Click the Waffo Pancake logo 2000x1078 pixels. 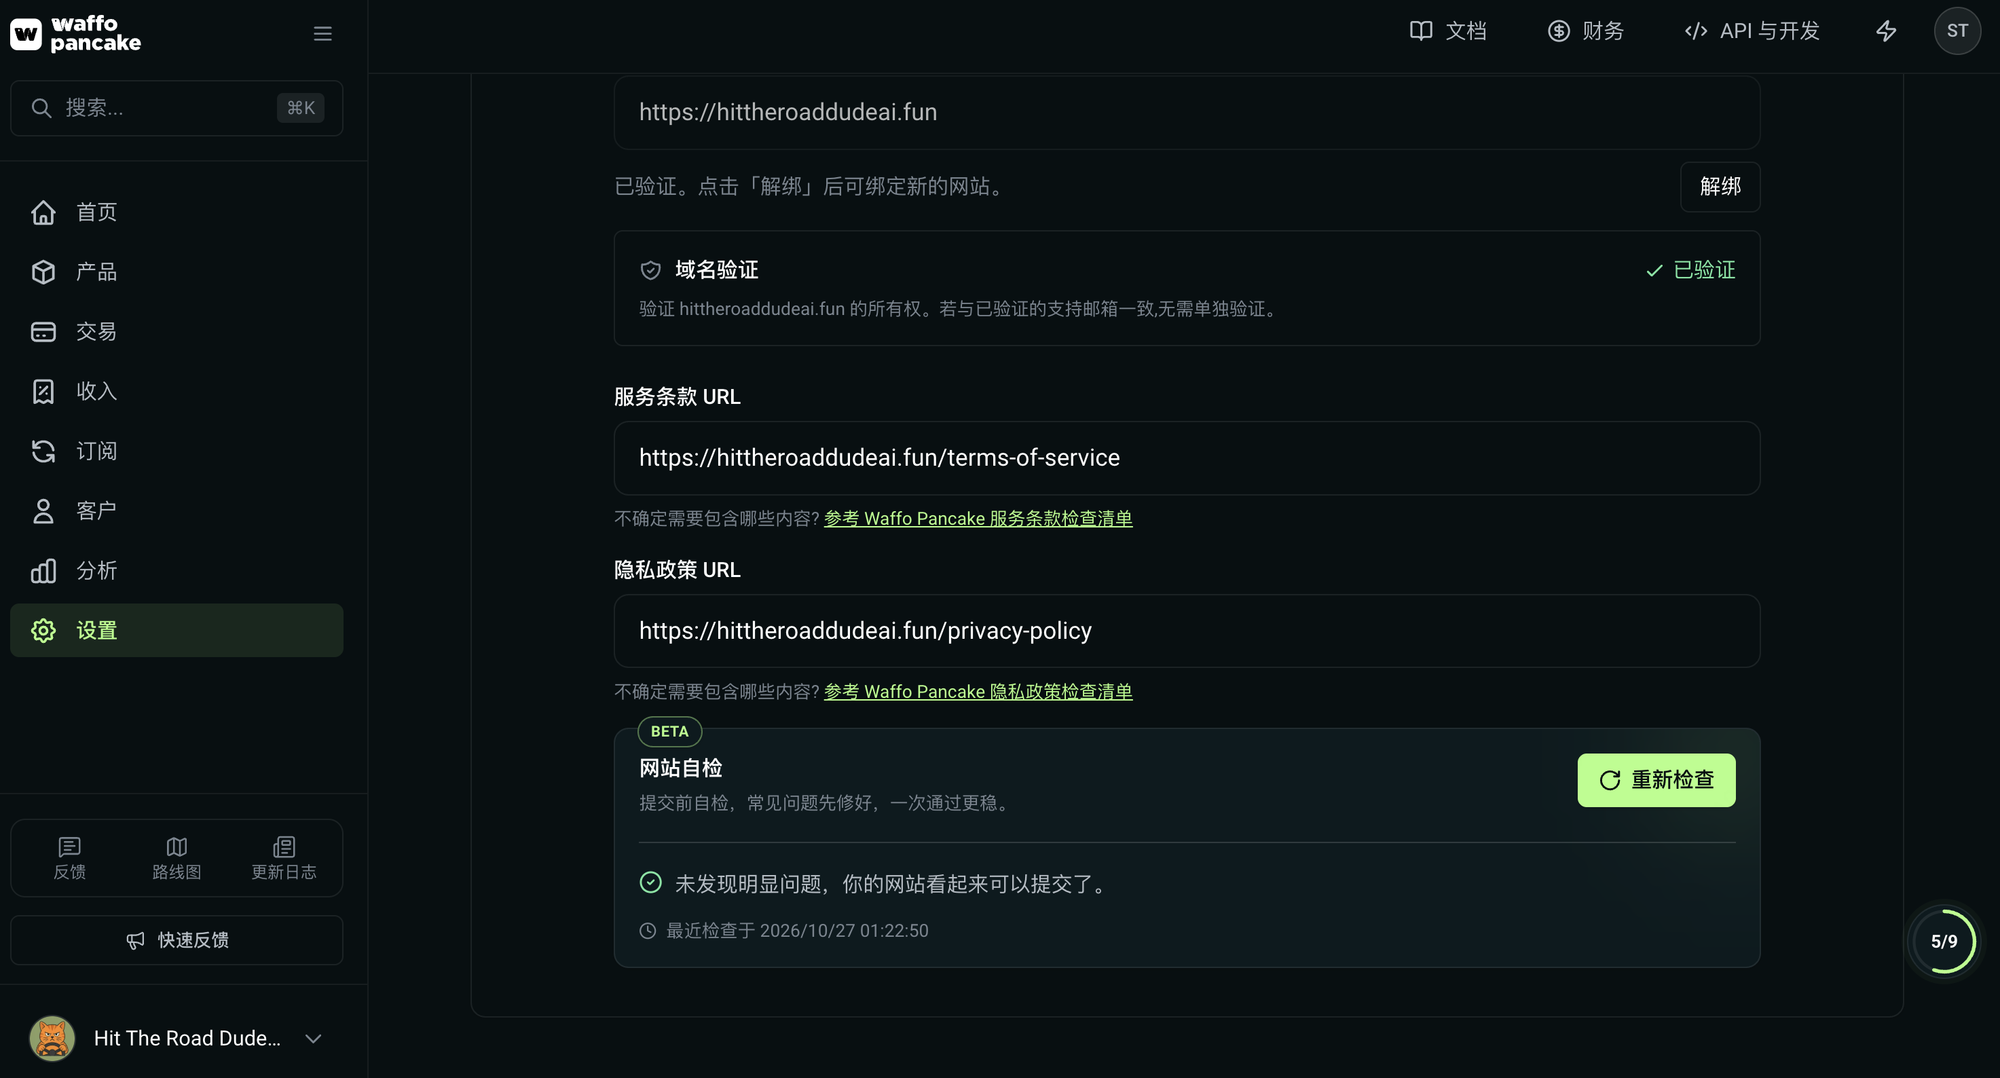click(x=76, y=33)
